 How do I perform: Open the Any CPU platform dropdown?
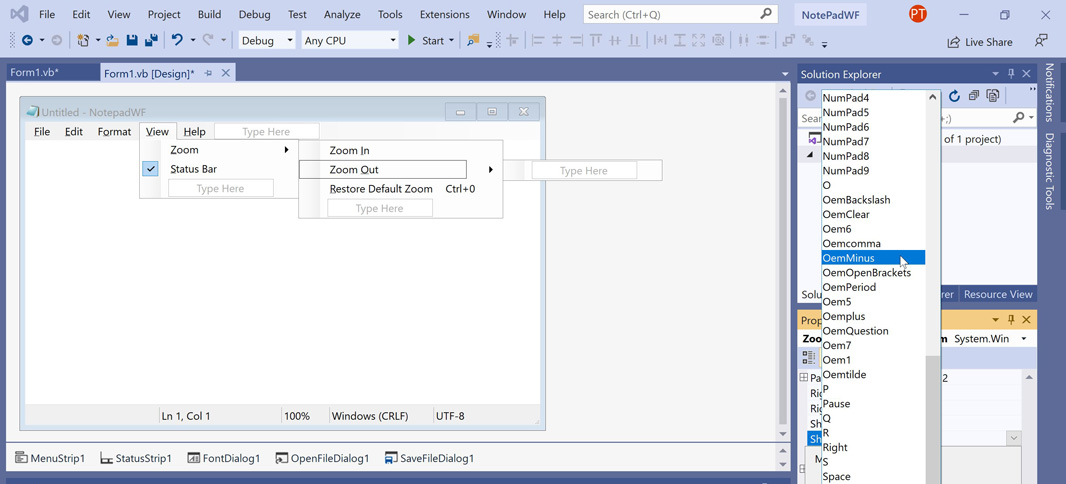(x=349, y=41)
